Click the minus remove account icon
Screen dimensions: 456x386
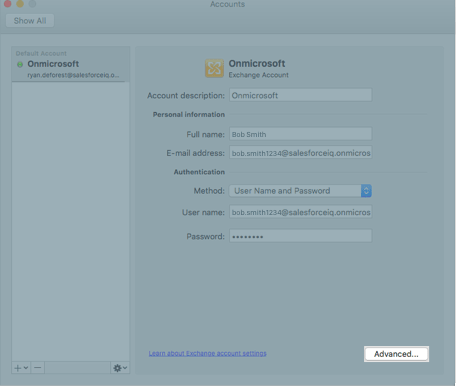click(38, 368)
